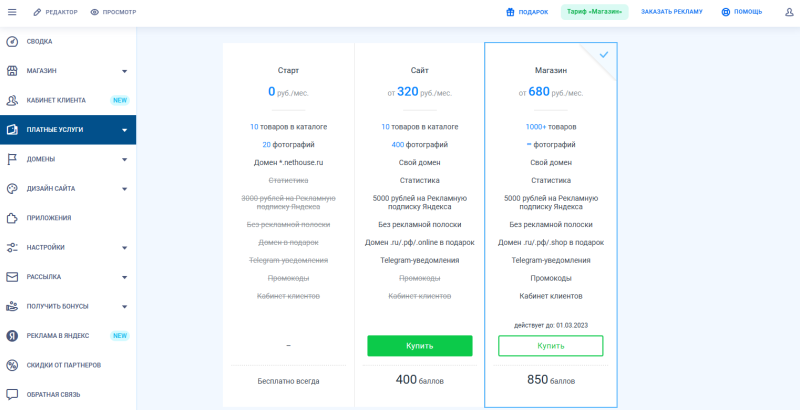This screenshot has width=800, height=410.
Task: Switch to Редактор mode
Action: (x=56, y=12)
